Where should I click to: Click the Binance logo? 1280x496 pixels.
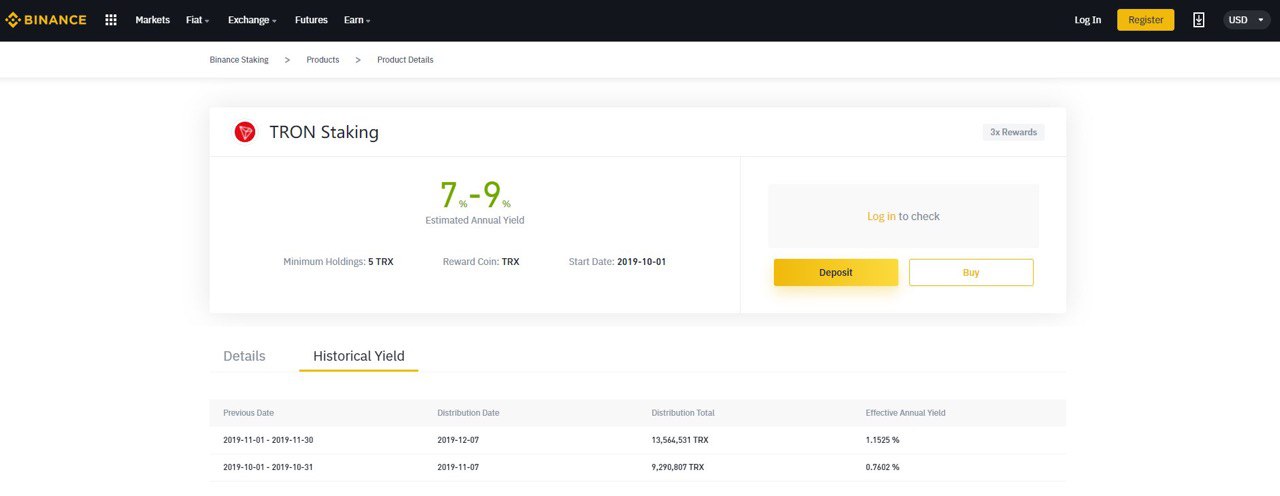pyautogui.click(x=46, y=20)
